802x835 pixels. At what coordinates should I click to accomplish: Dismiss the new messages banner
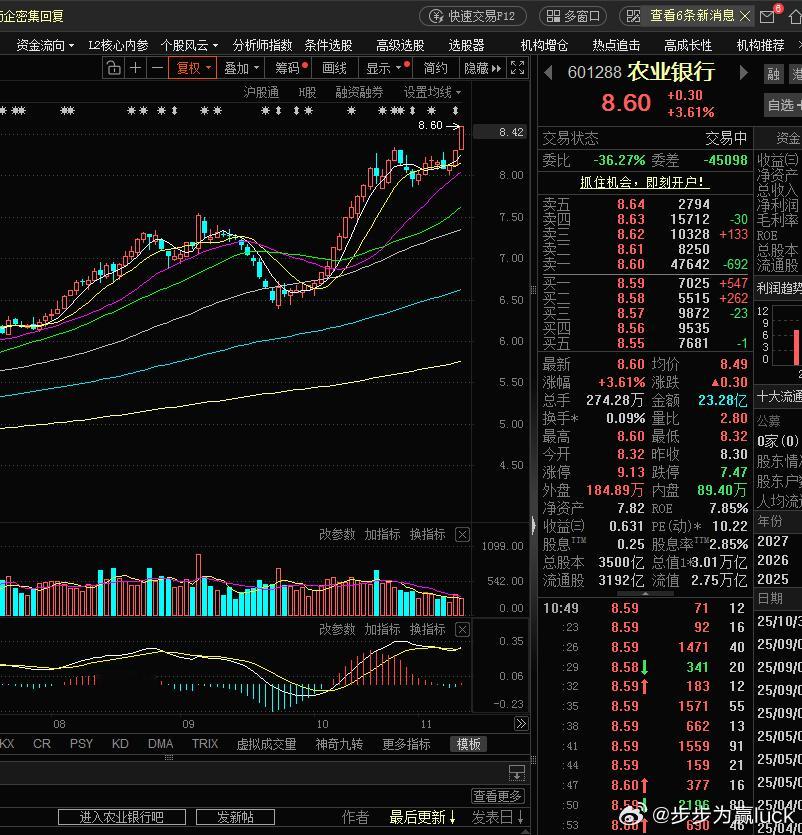745,17
